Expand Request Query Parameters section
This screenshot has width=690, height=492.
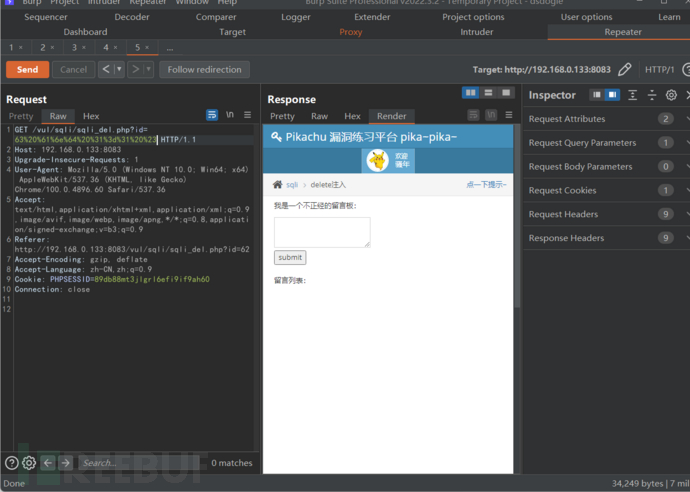pos(606,143)
